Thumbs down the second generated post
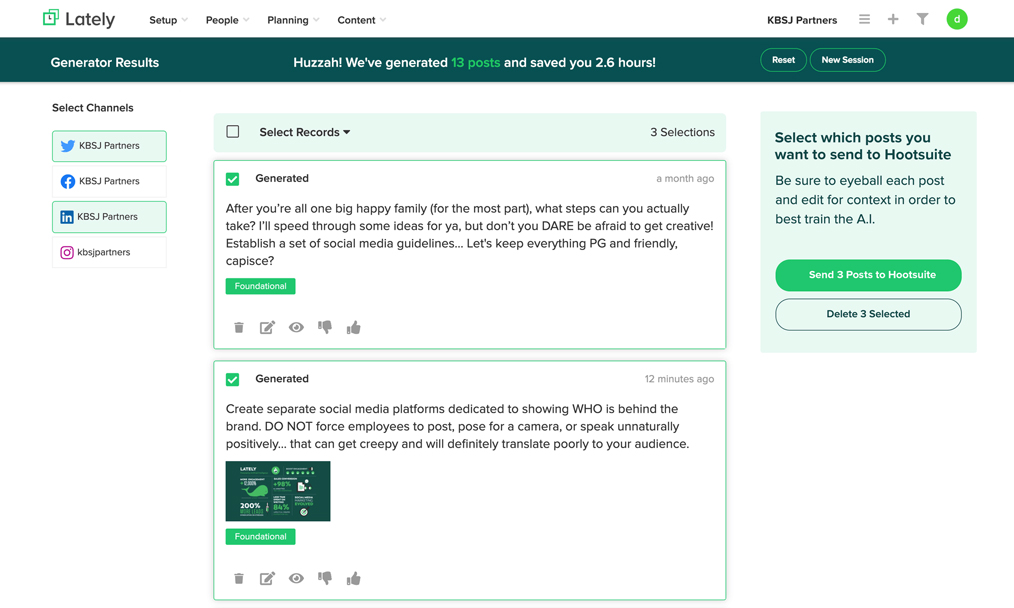Screen dimensions: 1014x608 [325, 578]
